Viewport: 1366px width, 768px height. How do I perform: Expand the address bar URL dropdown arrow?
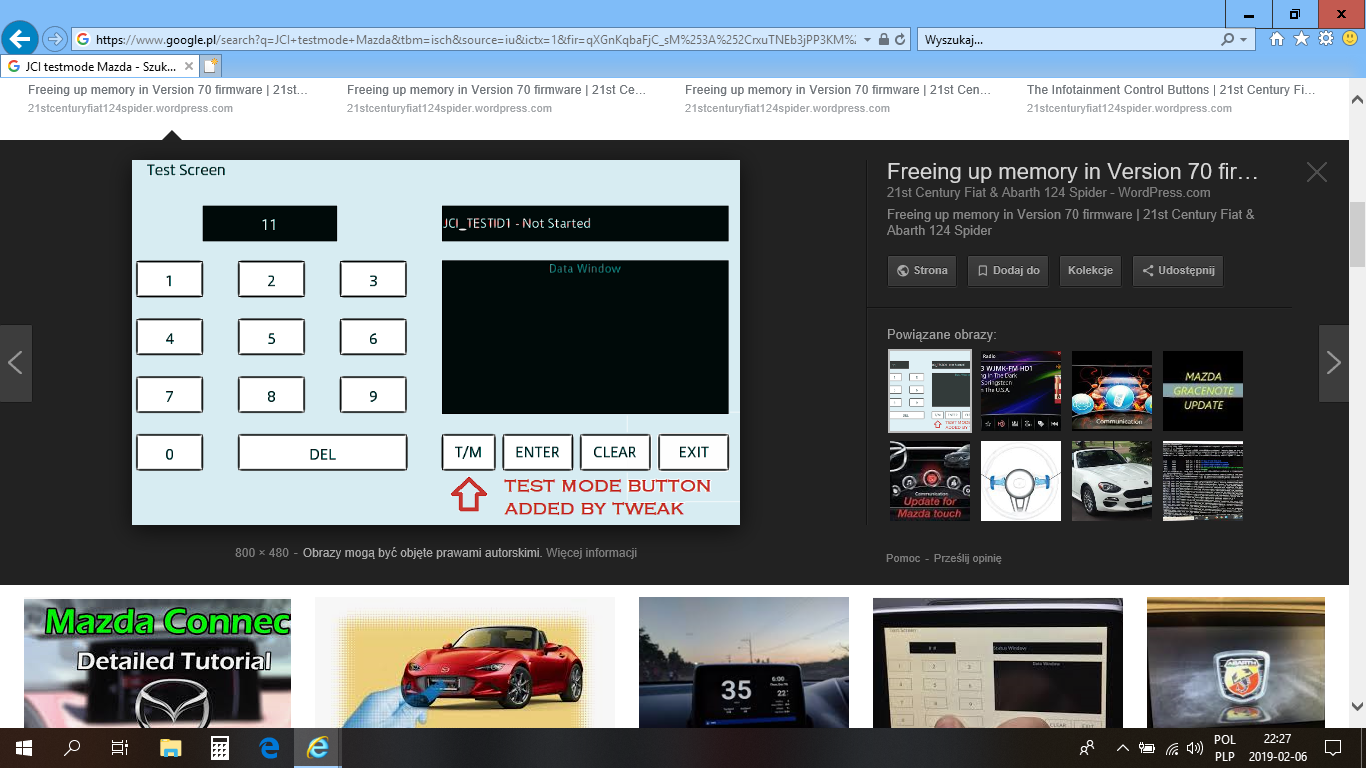(866, 40)
